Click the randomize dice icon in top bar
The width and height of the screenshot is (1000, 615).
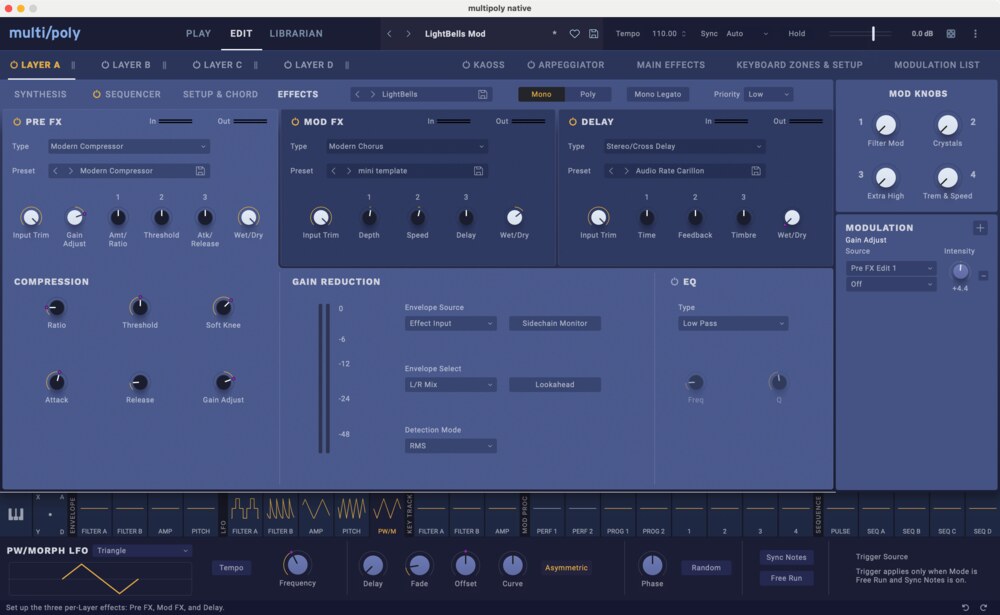(950, 34)
